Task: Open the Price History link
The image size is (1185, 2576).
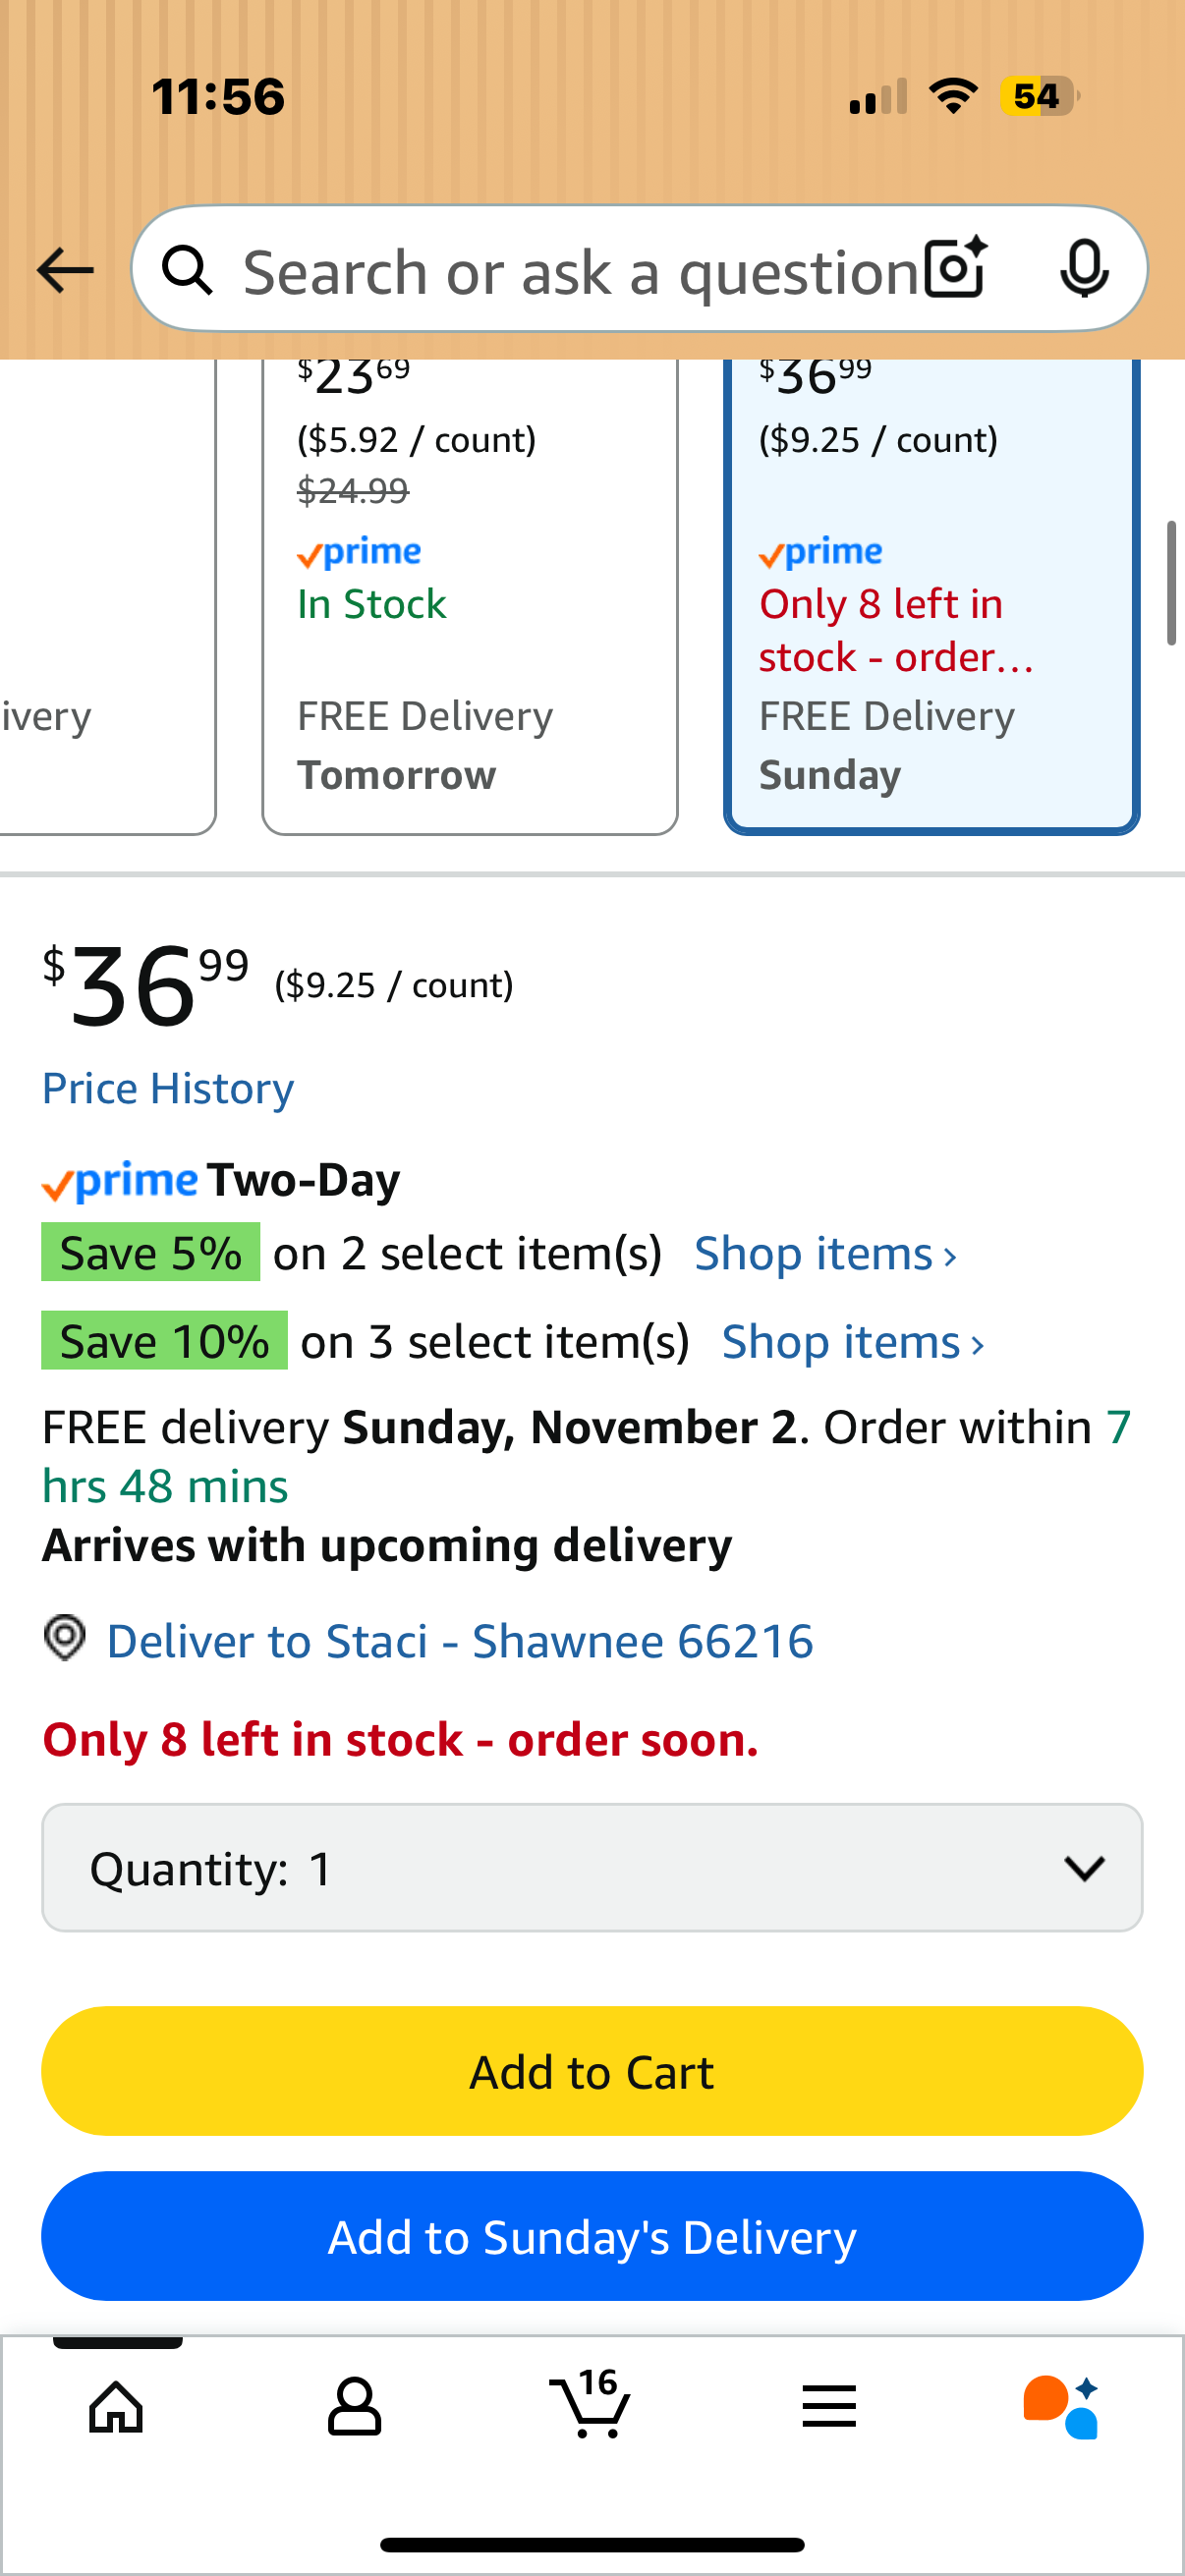Action: (x=168, y=1088)
